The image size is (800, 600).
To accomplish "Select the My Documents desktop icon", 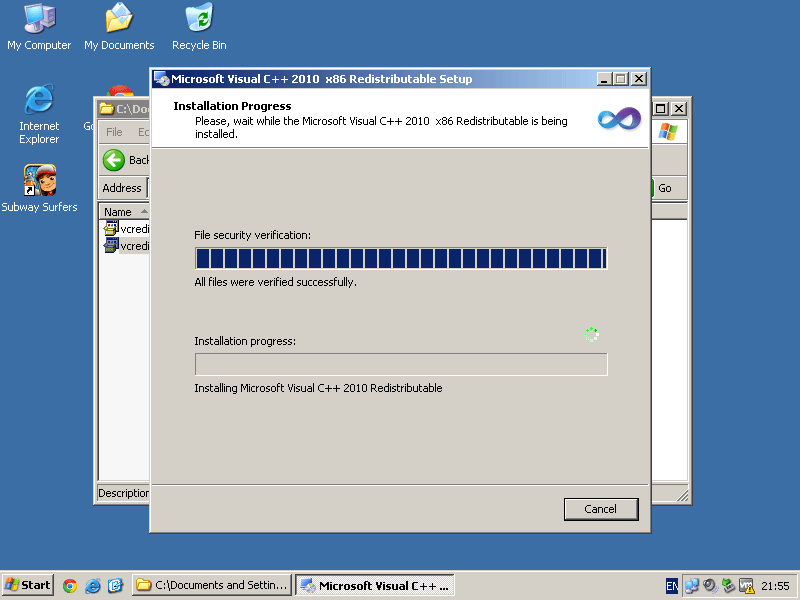I will (x=119, y=27).
